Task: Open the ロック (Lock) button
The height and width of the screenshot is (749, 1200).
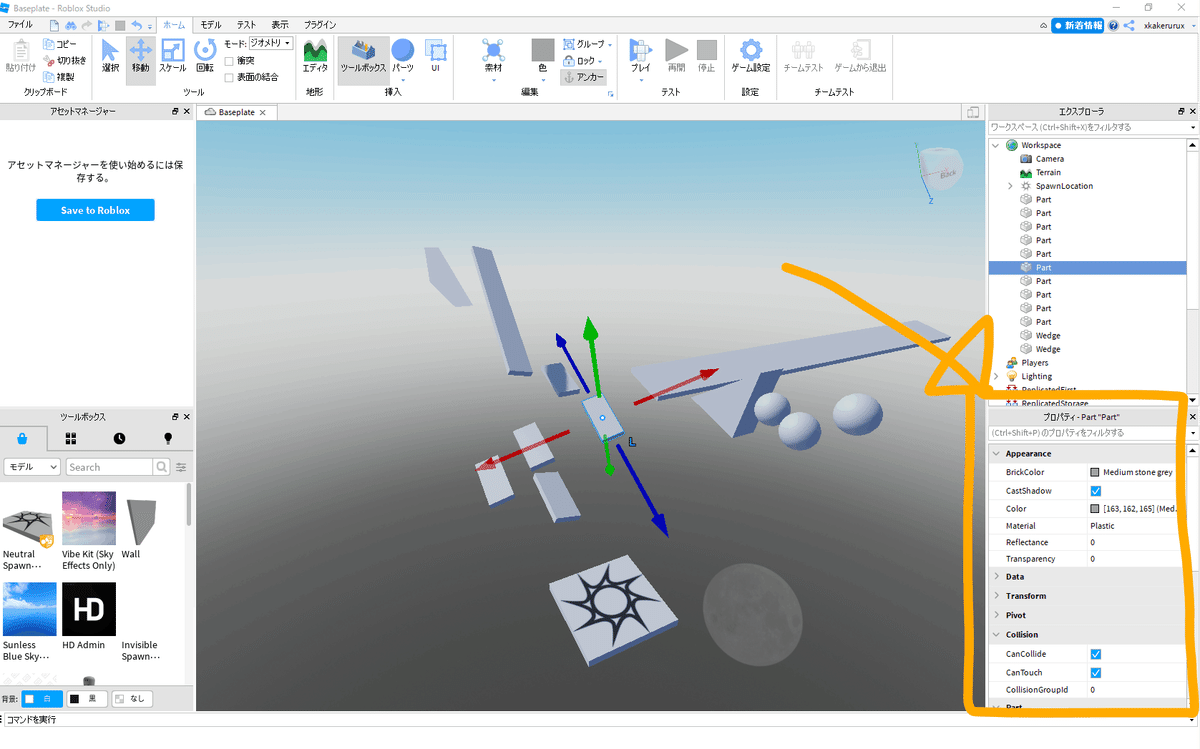Action: click(582, 60)
